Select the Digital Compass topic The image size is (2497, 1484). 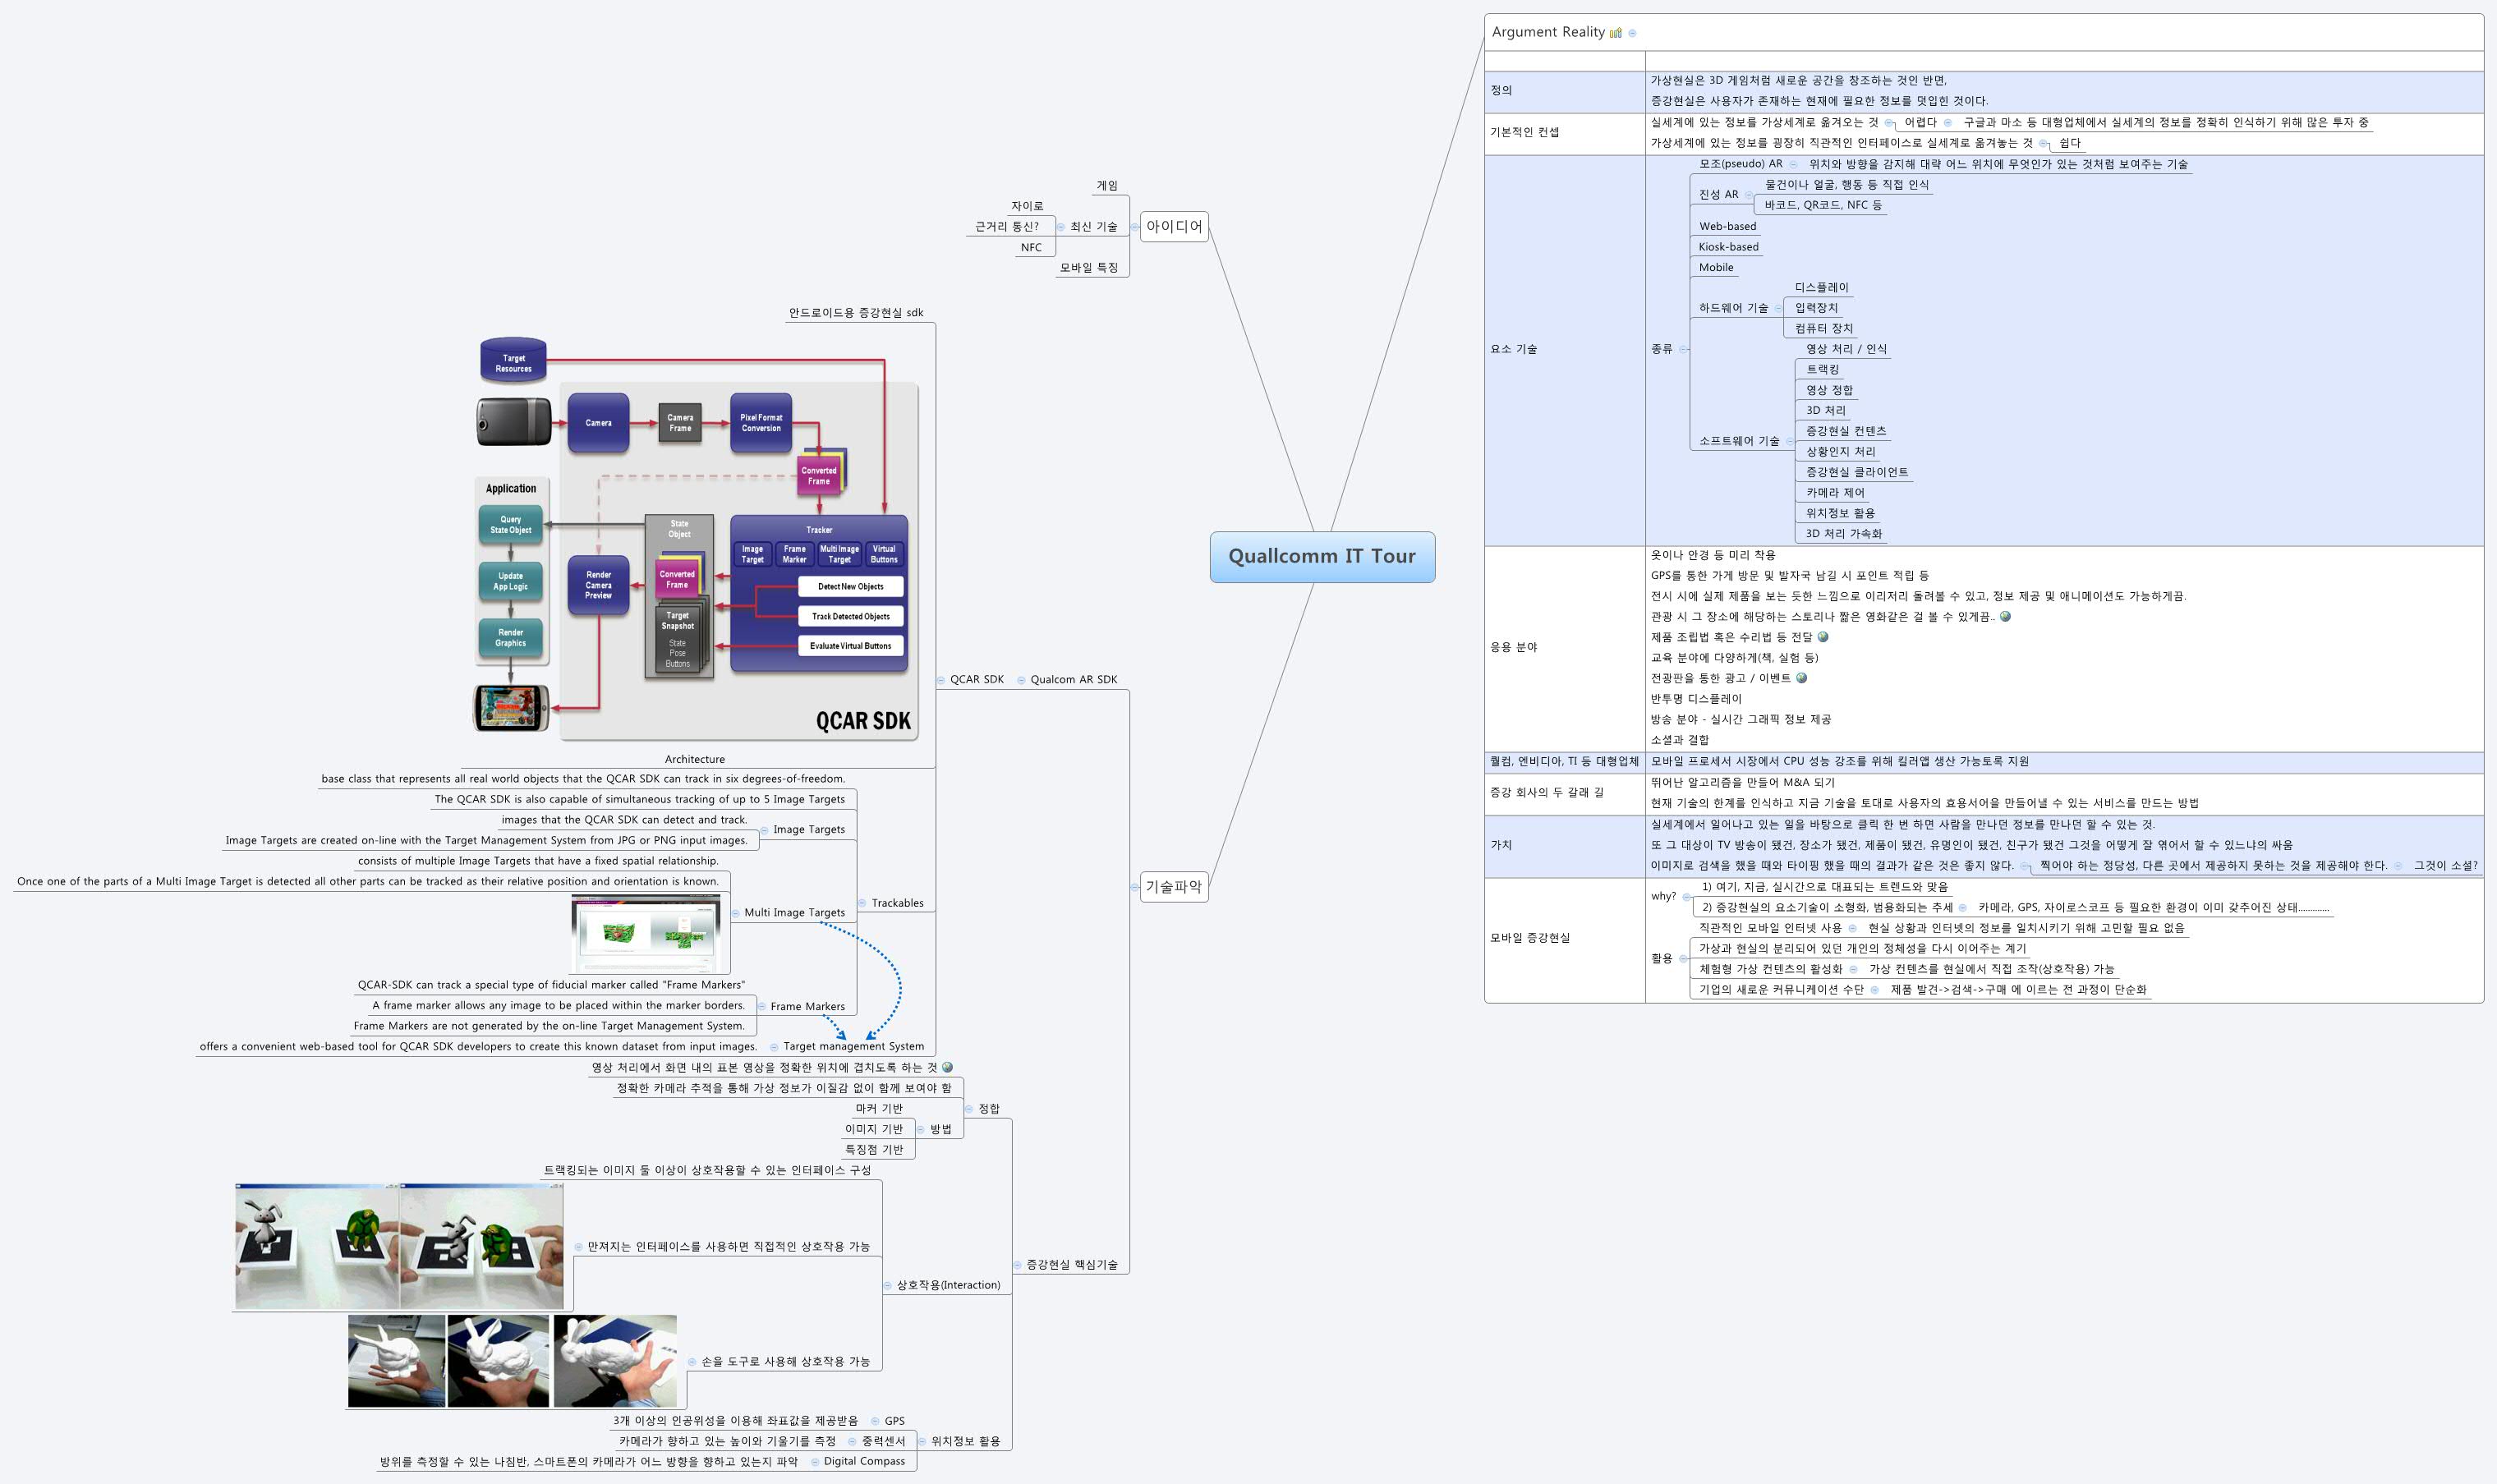click(x=864, y=1461)
